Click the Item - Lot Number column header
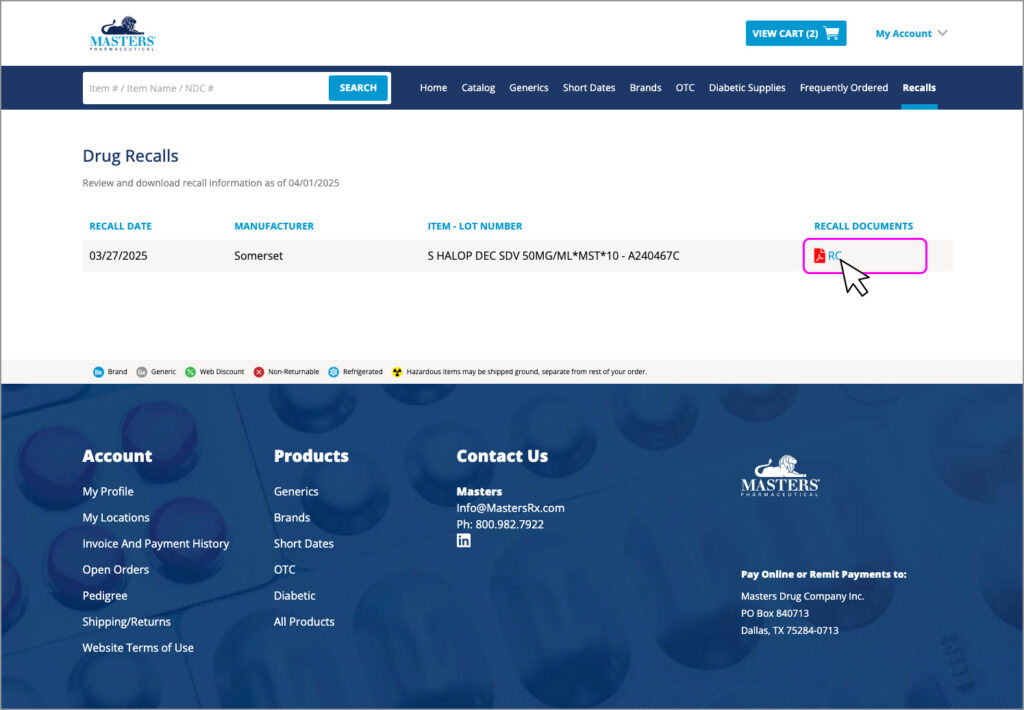The height and width of the screenshot is (710, 1024). coord(475,226)
